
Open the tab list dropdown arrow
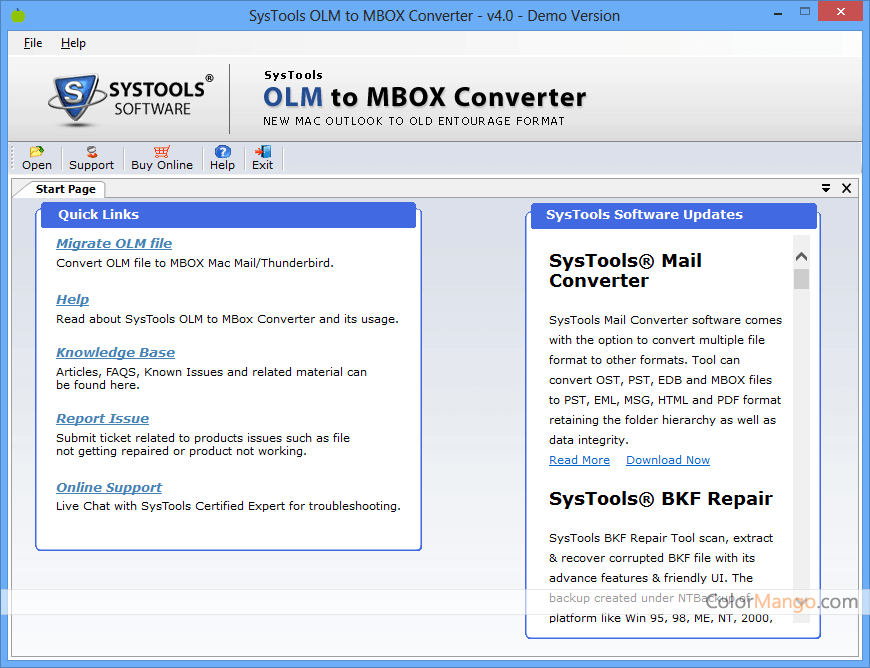click(826, 188)
